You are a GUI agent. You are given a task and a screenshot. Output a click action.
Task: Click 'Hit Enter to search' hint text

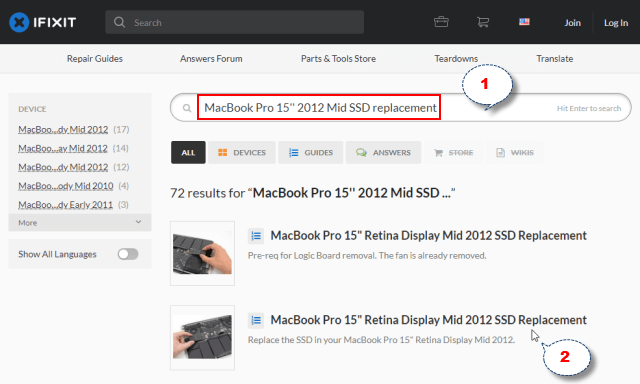589,108
